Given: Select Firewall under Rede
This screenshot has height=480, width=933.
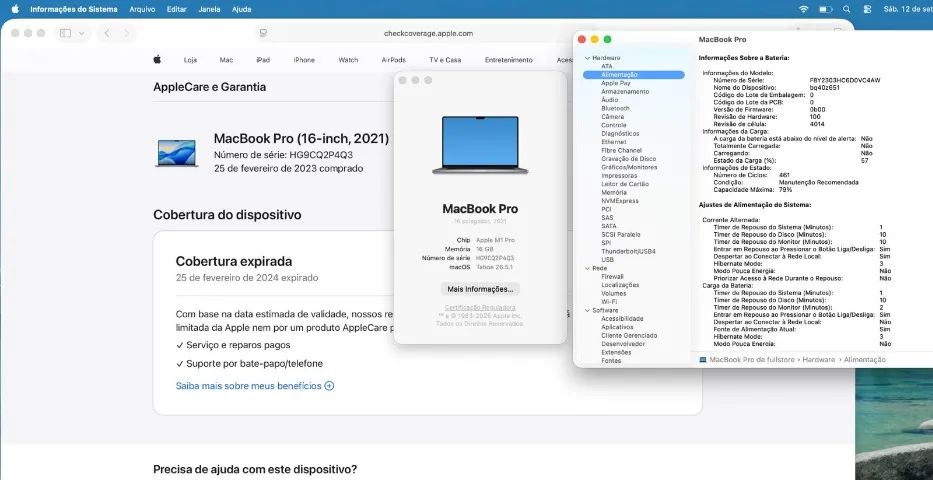Looking at the screenshot, I should pyautogui.click(x=612, y=277).
